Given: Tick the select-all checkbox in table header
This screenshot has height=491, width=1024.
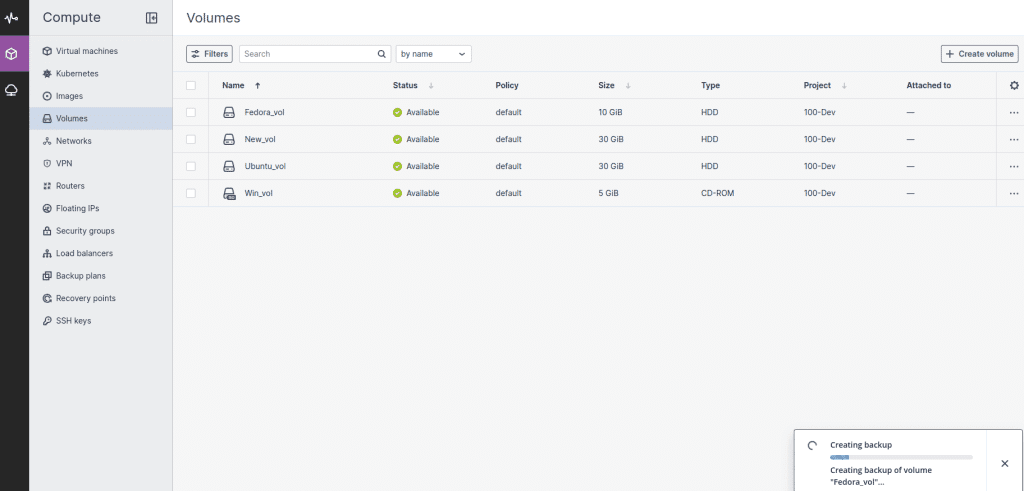Looking at the screenshot, I should click(191, 86).
